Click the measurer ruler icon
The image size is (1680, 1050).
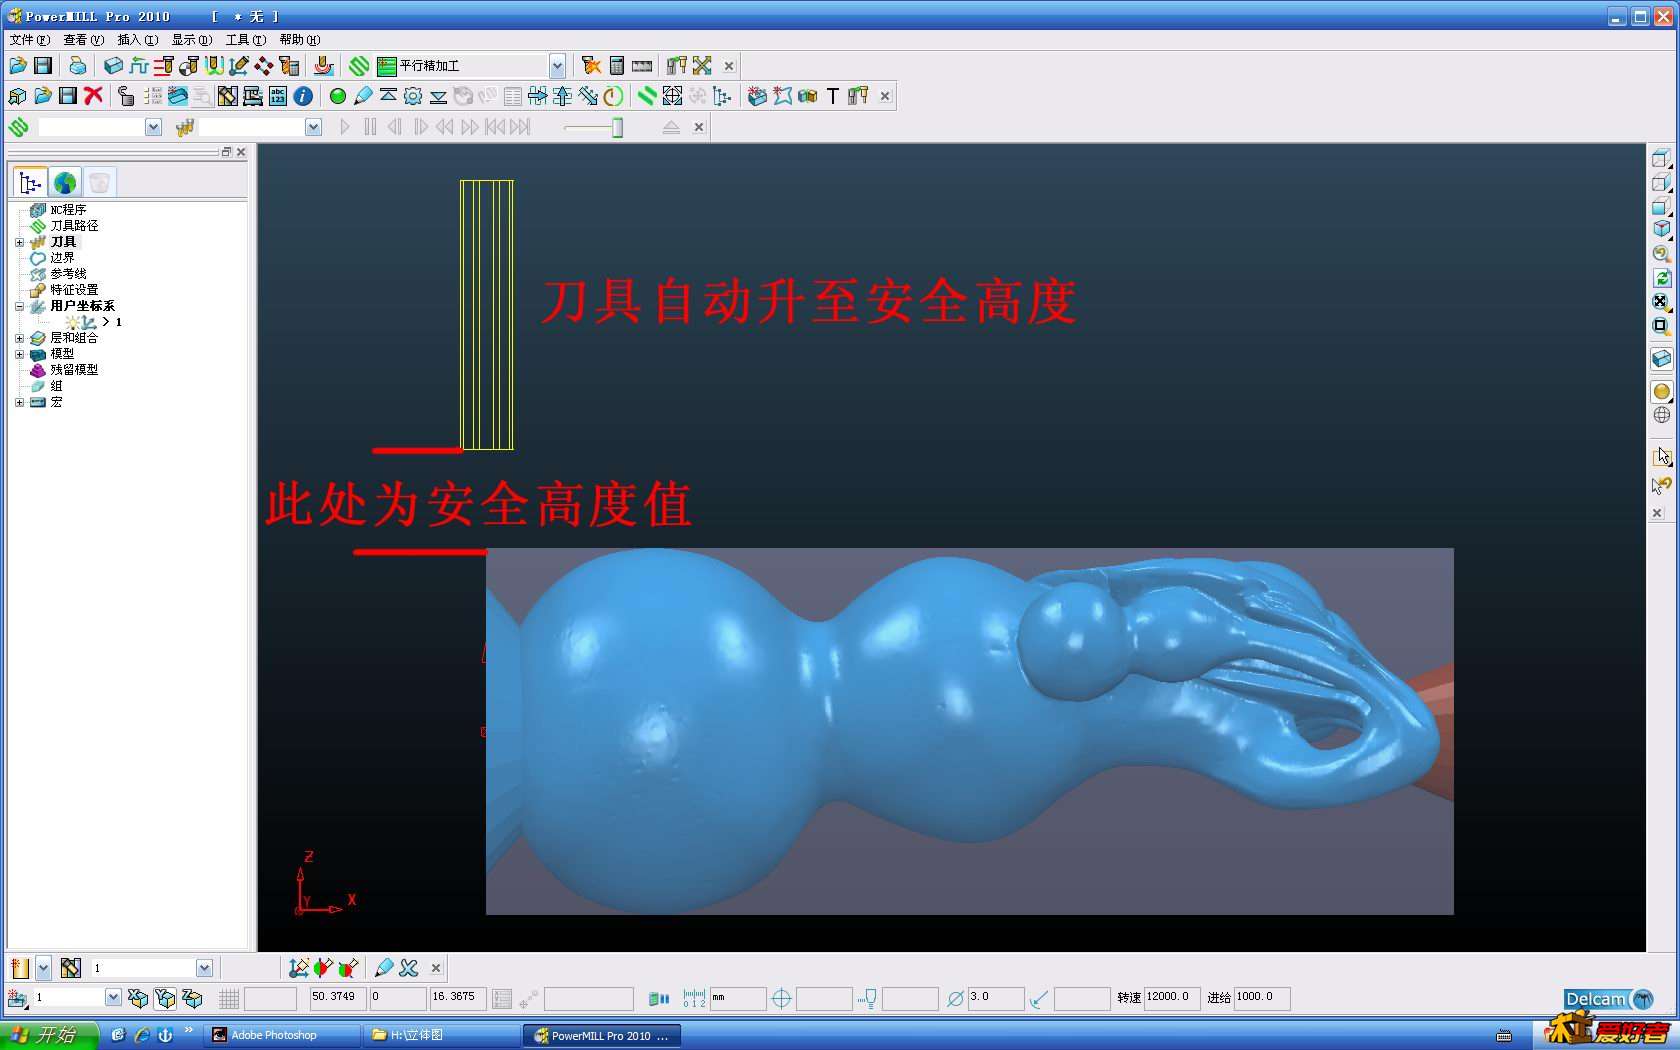tap(642, 66)
